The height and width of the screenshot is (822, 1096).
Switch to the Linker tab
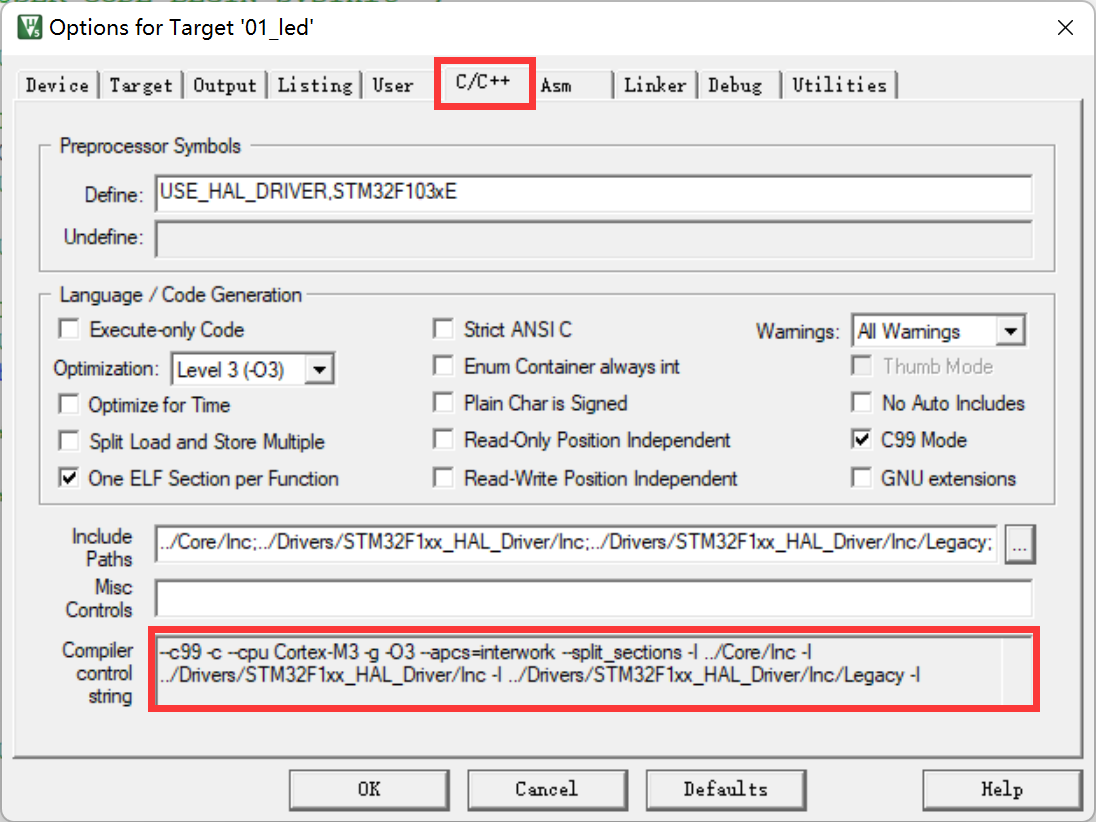pos(655,85)
